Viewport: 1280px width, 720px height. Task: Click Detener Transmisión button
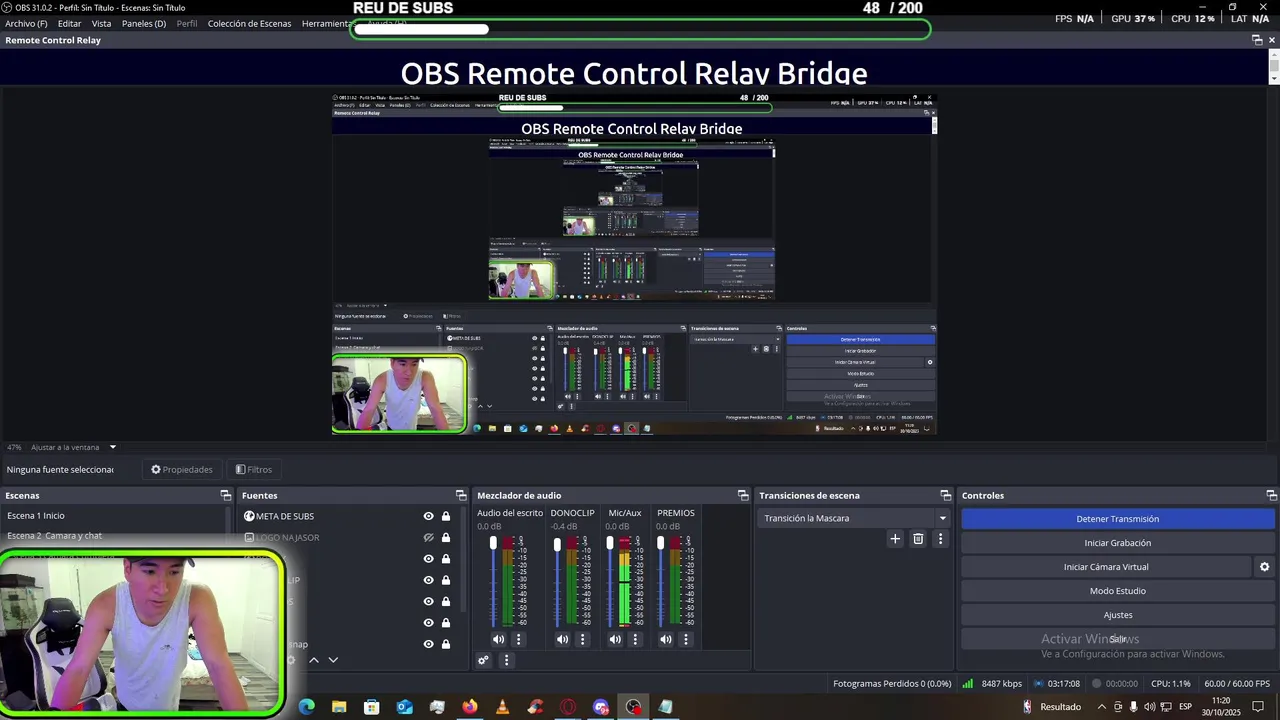[1118, 519]
